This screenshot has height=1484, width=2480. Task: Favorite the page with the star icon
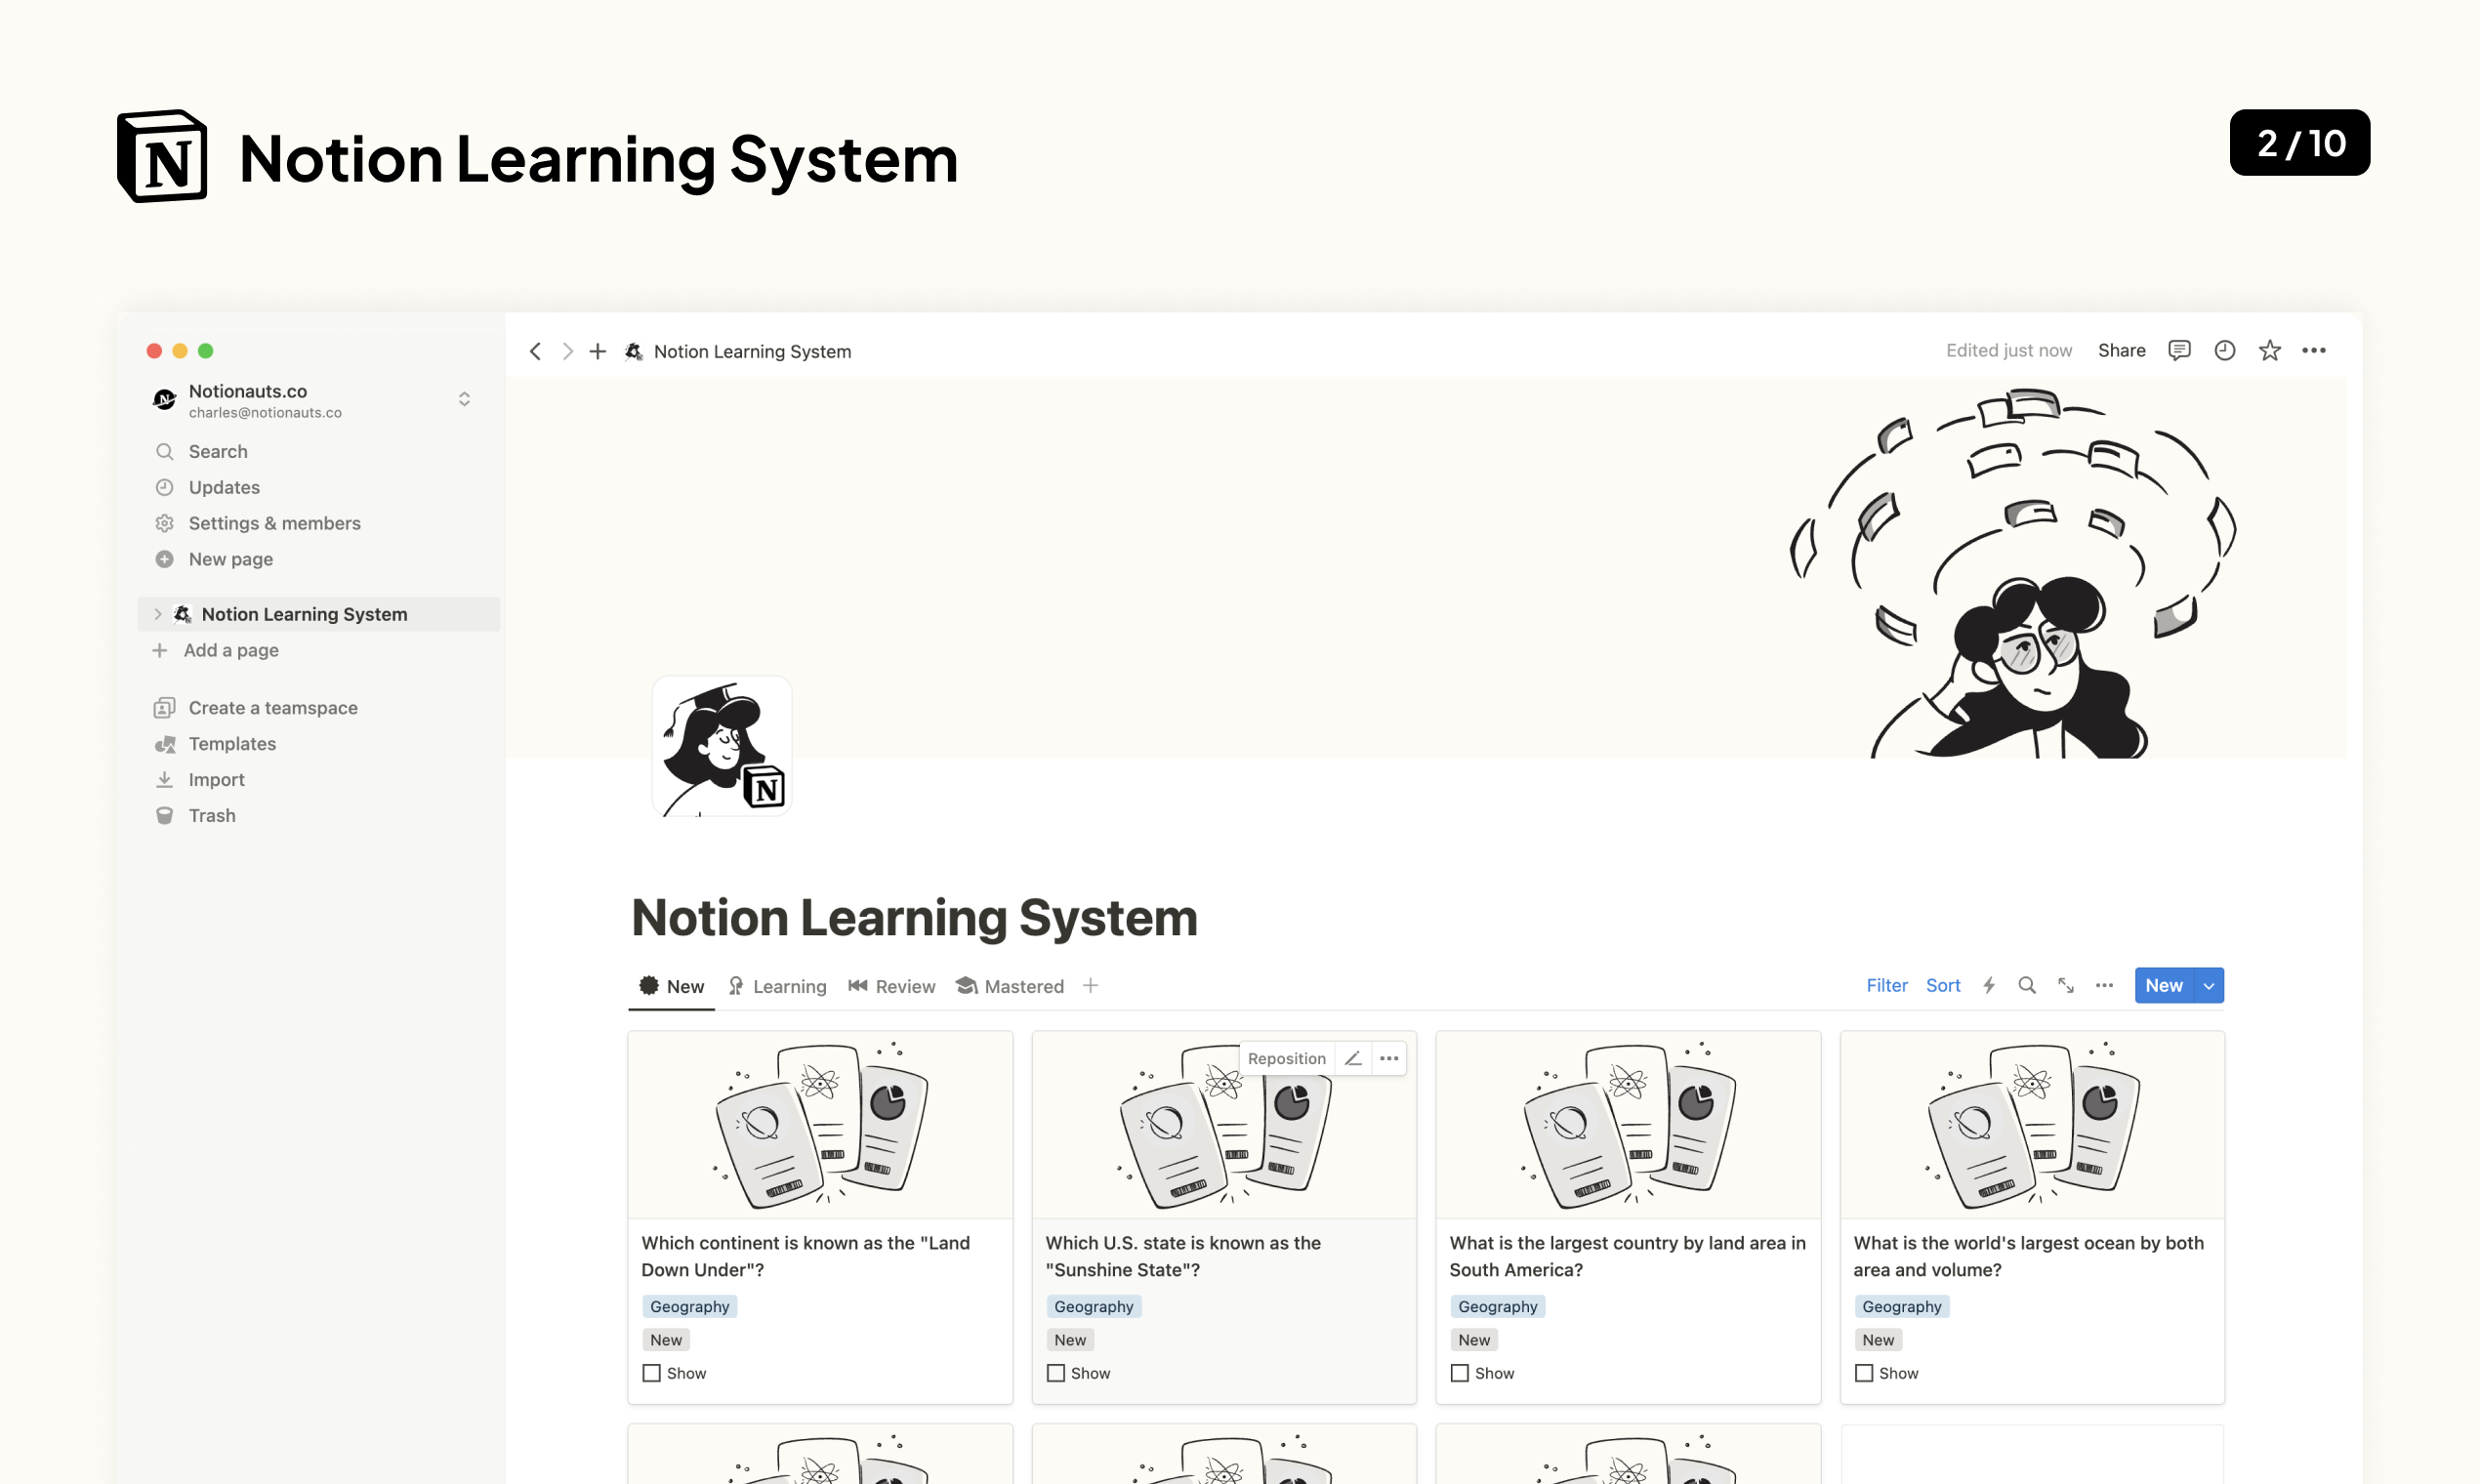2269,350
